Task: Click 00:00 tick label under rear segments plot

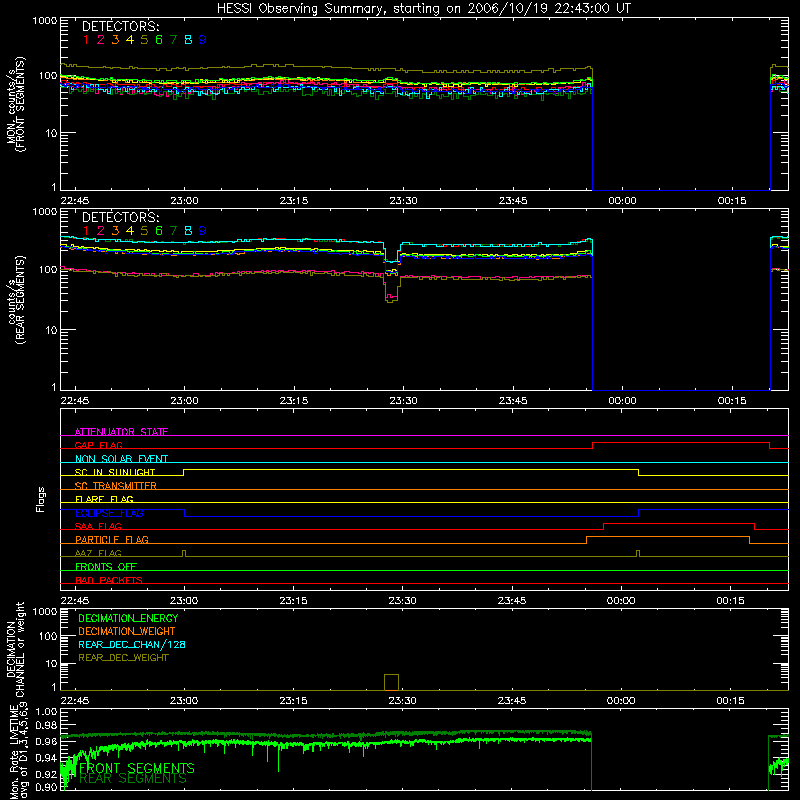Action: pos(622,401)
